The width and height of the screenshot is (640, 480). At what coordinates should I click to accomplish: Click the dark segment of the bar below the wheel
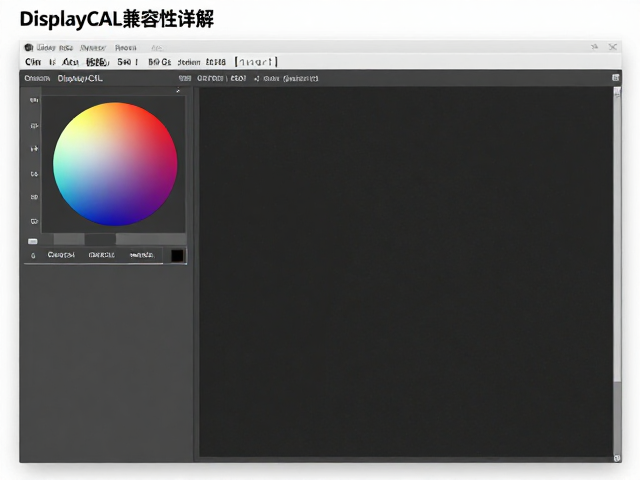click(100, 239)
